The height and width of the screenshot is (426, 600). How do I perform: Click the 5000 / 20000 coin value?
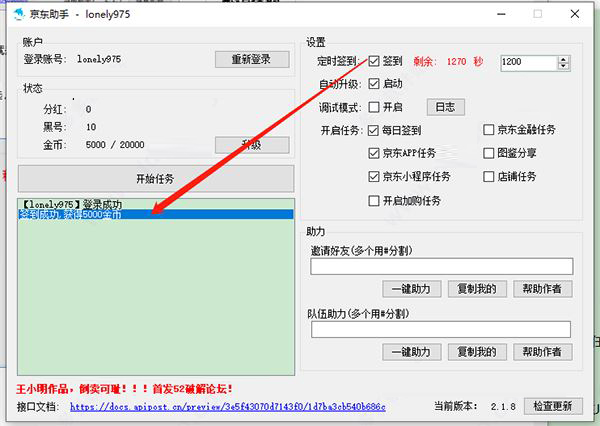click(115, 145)
